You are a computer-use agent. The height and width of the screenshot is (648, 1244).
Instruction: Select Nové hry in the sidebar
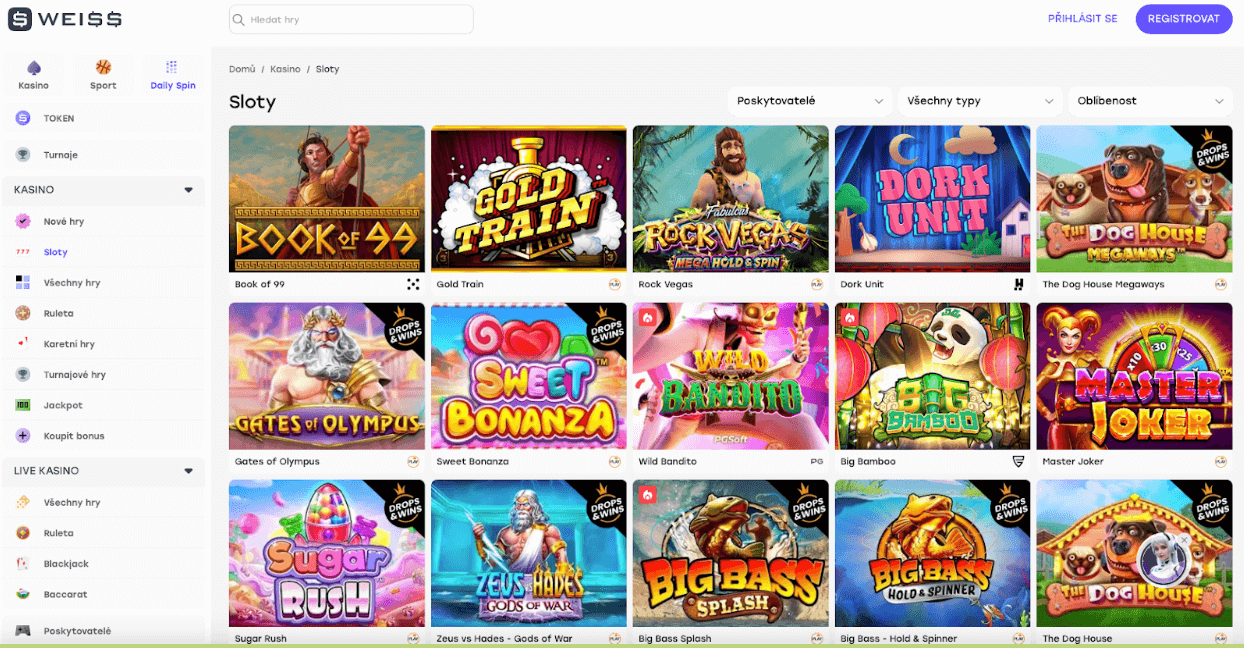[x=64, y=221]
